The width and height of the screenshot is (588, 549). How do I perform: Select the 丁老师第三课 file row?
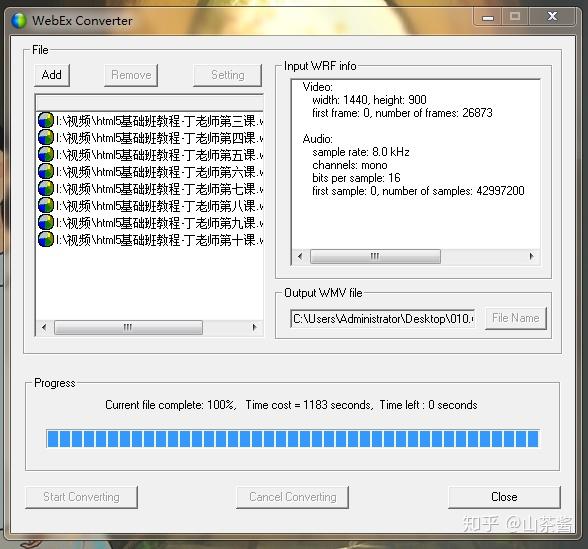tap(150, 121)
